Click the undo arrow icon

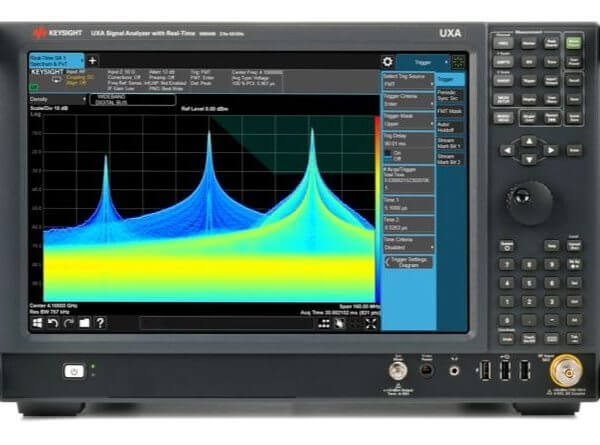coord(52,323)
